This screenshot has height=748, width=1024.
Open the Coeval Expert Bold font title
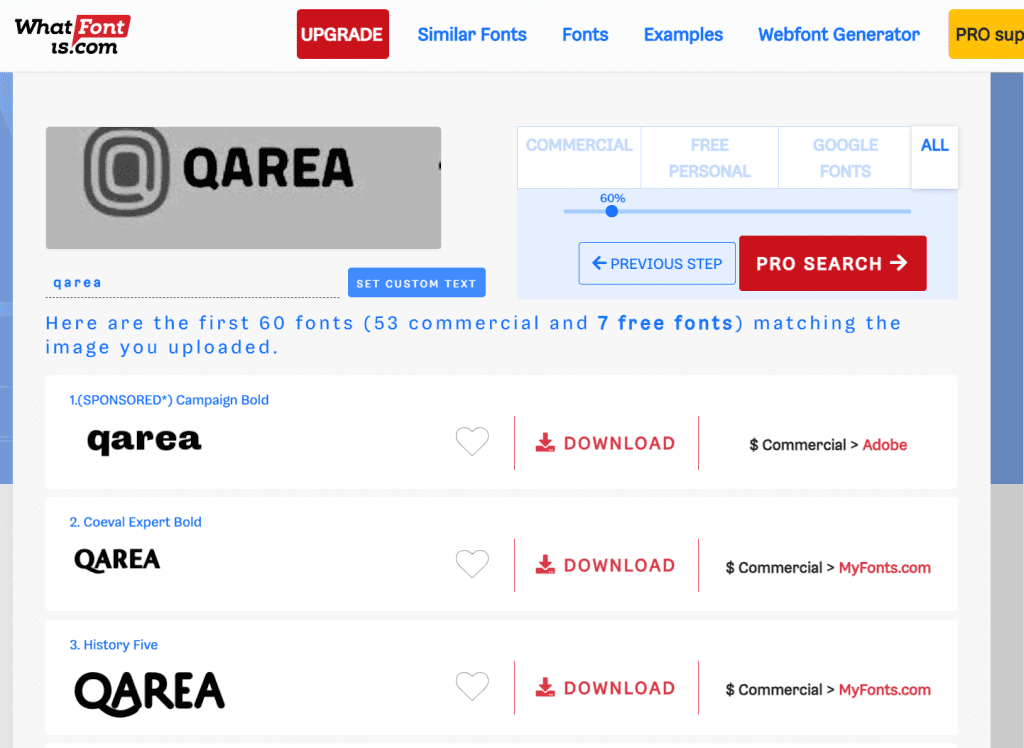pyautogui.click(x=135, y=522)
